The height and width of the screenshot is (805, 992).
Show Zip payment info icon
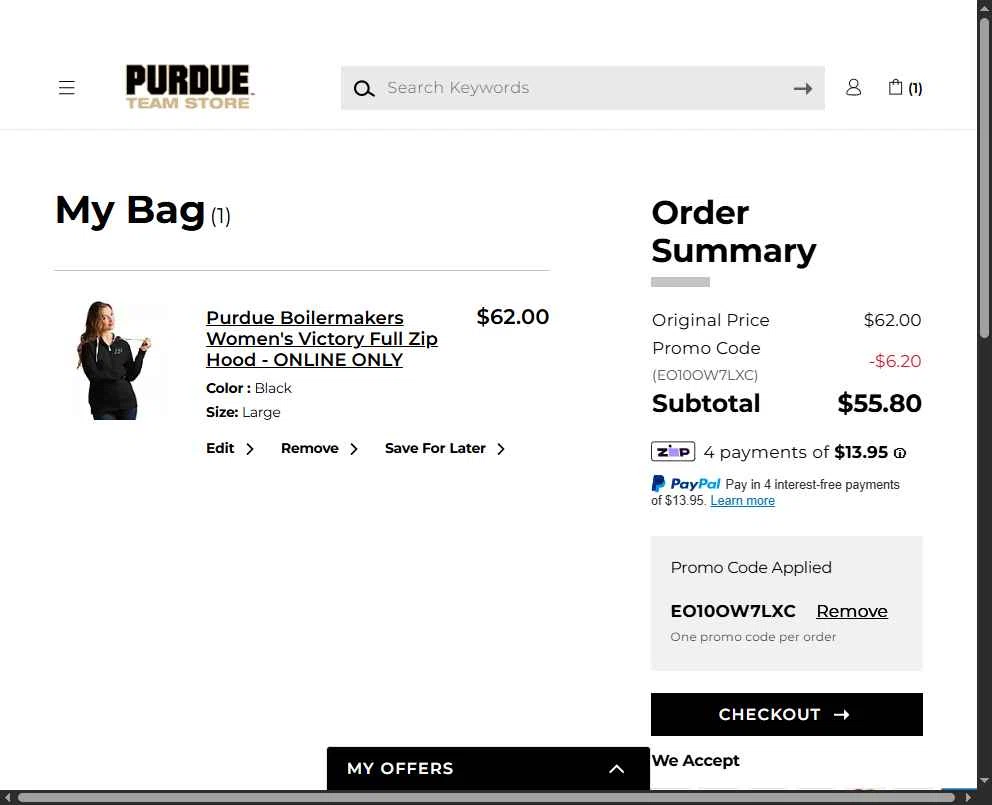point(900,453)
